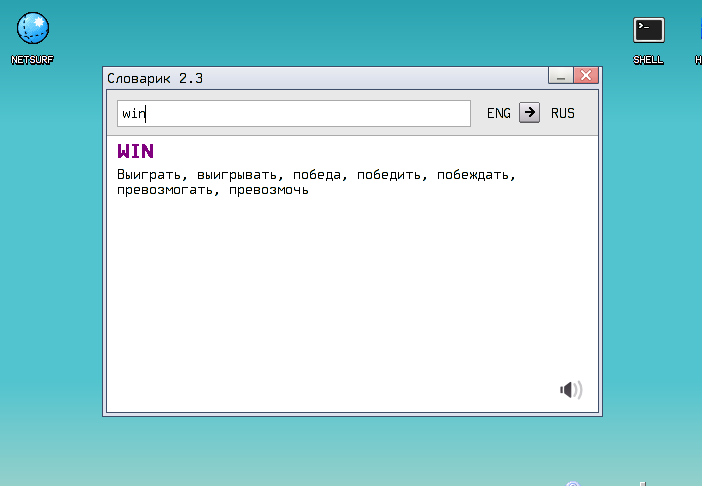Focus the search field containing "win"

[294, 113]
